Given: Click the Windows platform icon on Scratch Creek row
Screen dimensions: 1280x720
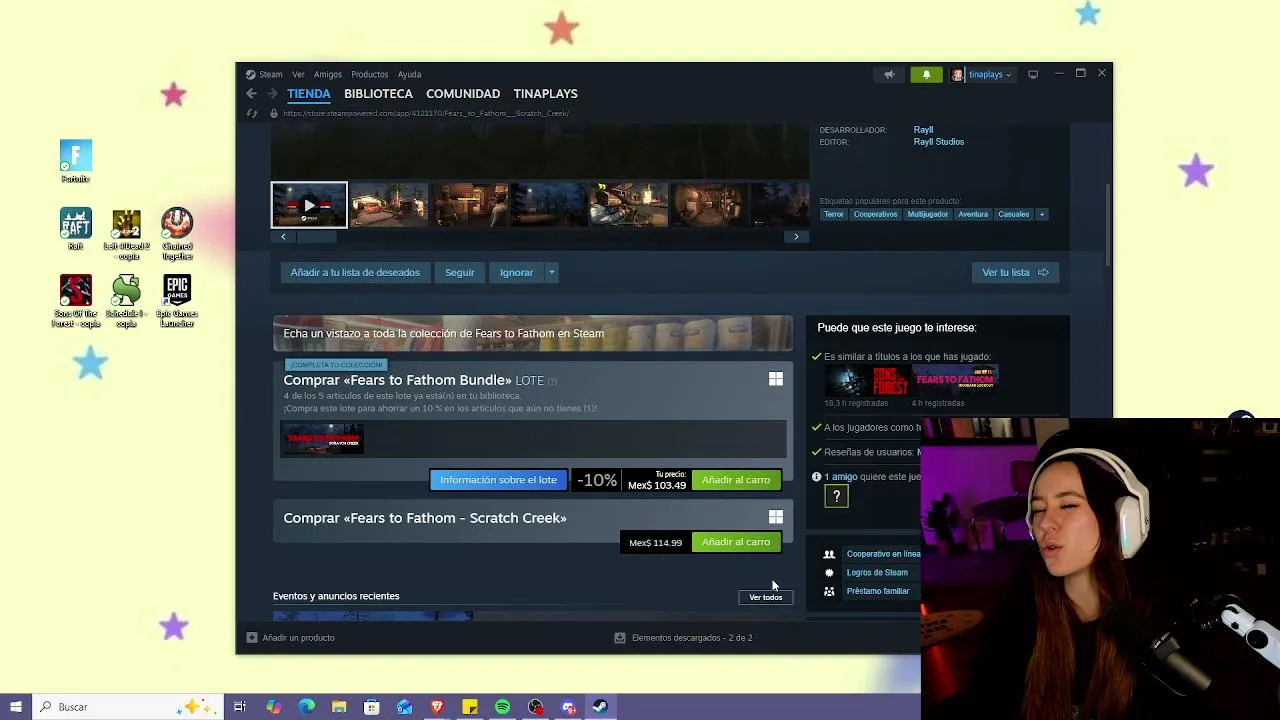Looking at the screenshot, I should pos(775,517).
